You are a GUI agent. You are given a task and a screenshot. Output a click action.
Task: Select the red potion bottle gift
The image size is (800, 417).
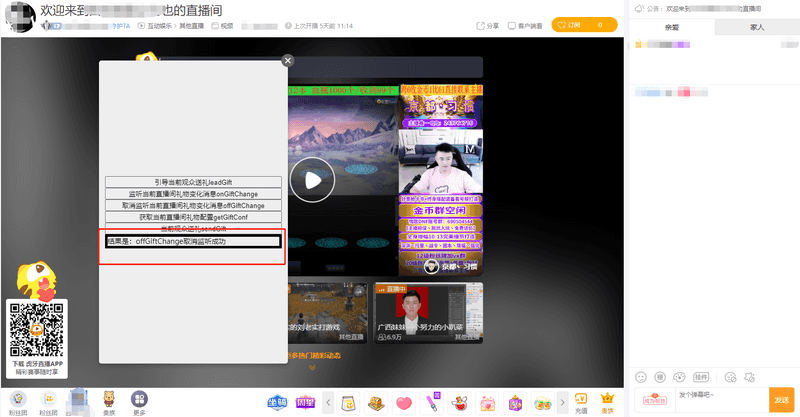point(459,403)
